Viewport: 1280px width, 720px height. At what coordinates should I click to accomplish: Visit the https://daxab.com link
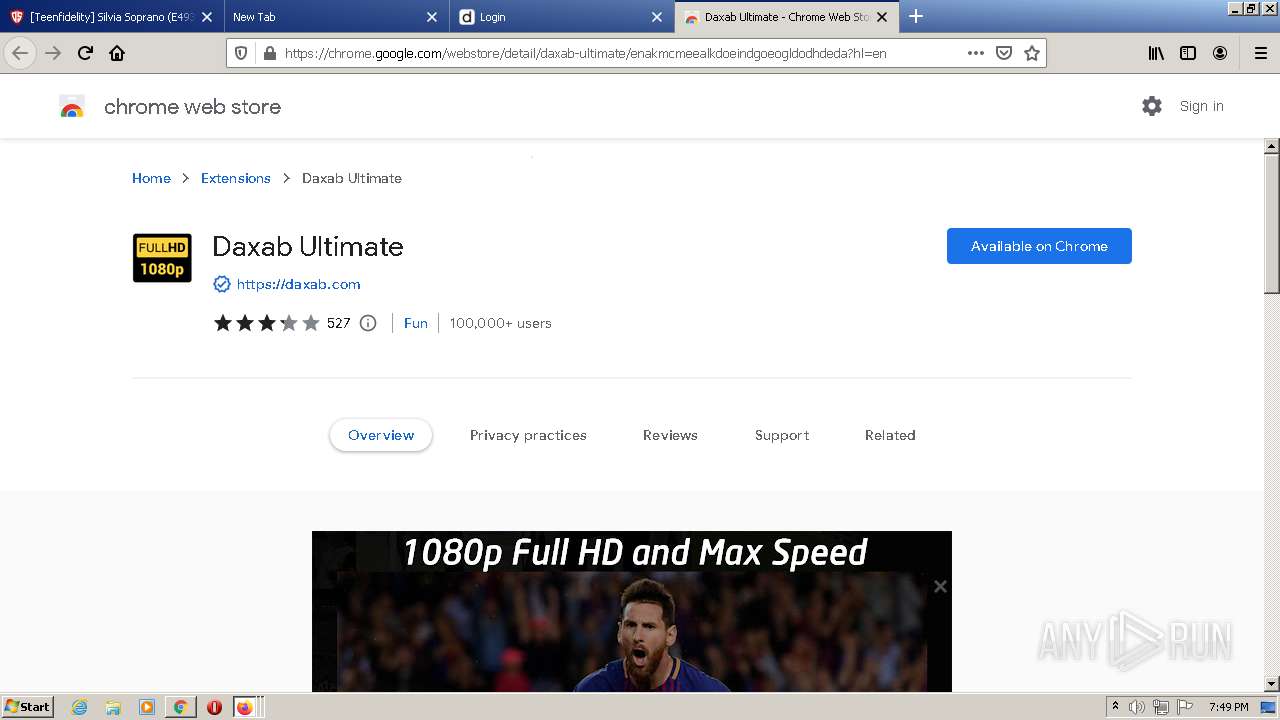(x=298, y=284)
